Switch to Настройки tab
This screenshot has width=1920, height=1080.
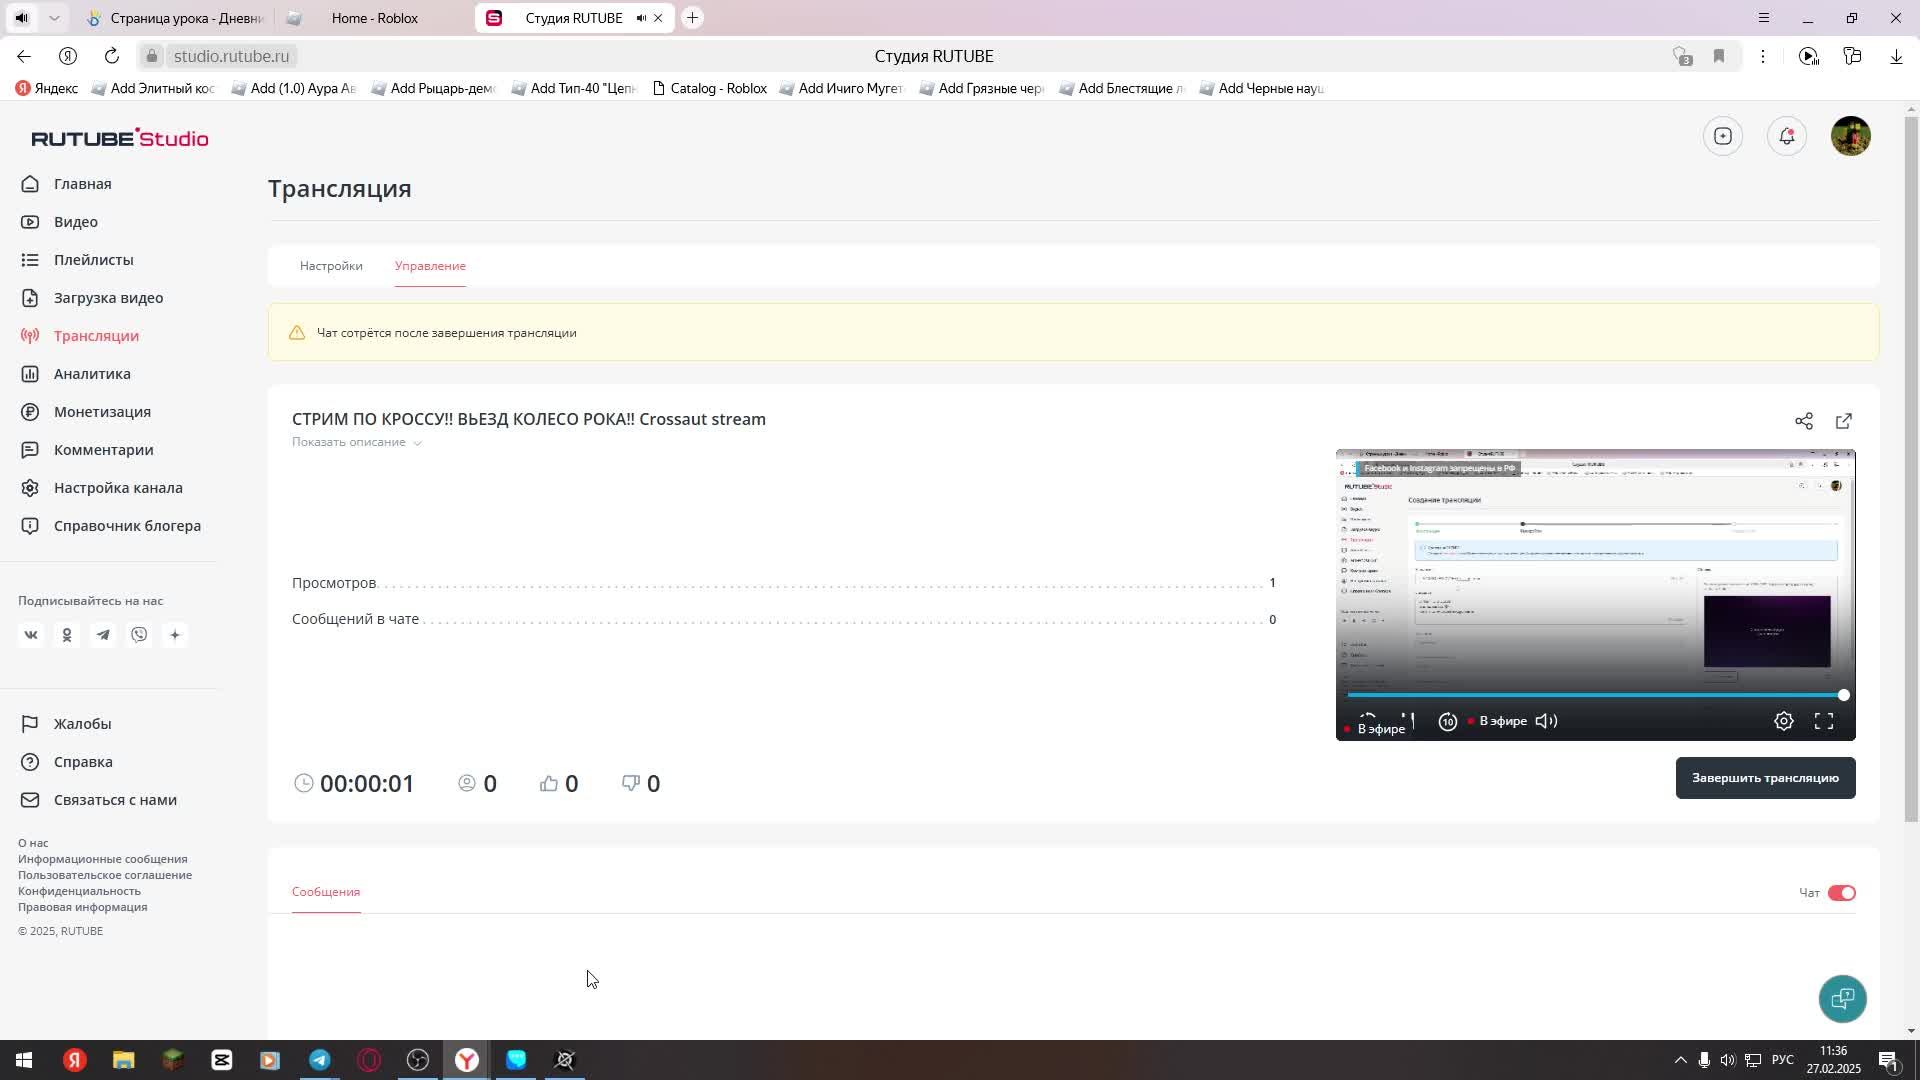(331, 266)
